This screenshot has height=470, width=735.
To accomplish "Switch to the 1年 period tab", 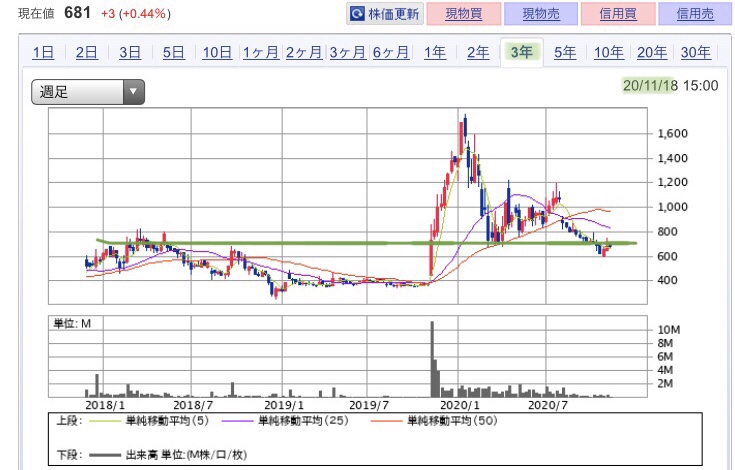I will point(434,53).
